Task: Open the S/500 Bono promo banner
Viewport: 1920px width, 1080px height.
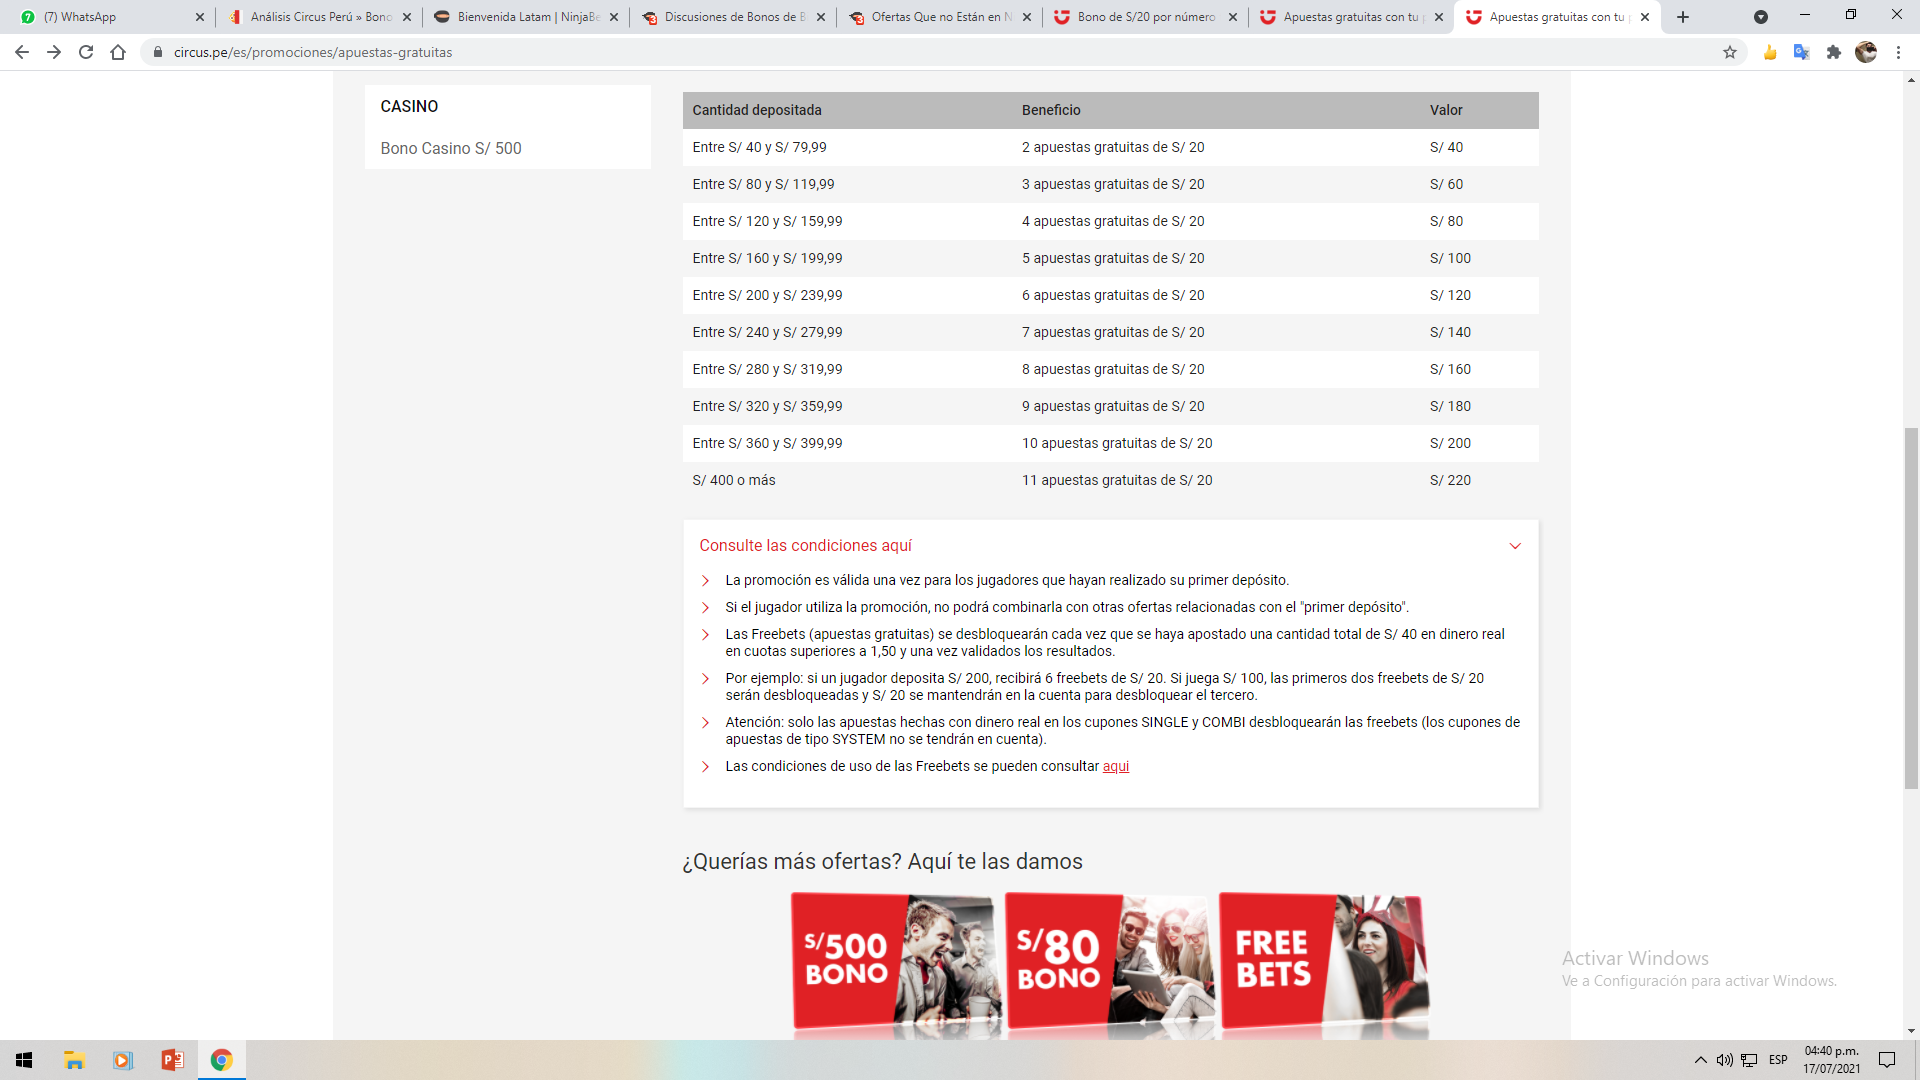Action: [896, 961]
